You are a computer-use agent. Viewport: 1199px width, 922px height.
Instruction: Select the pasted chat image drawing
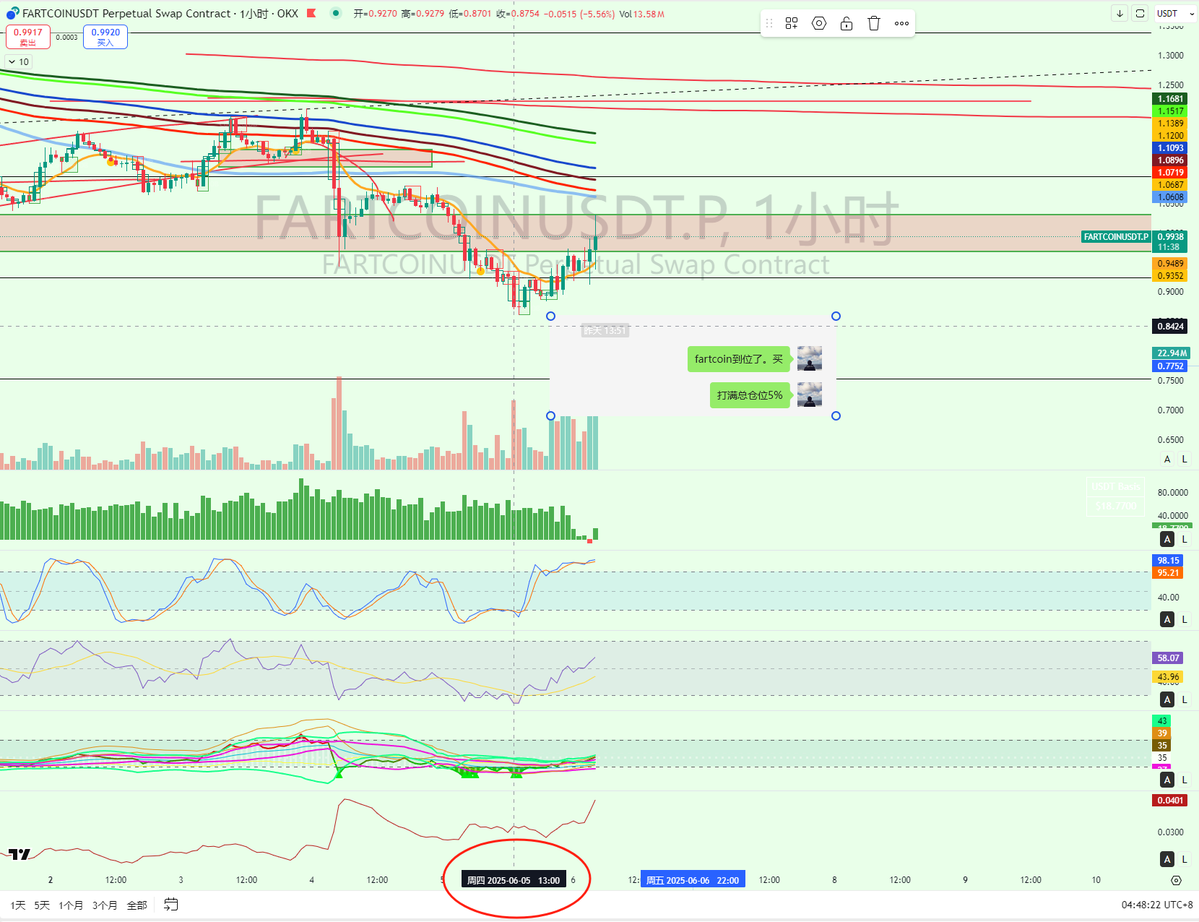(x=693, y=365)
